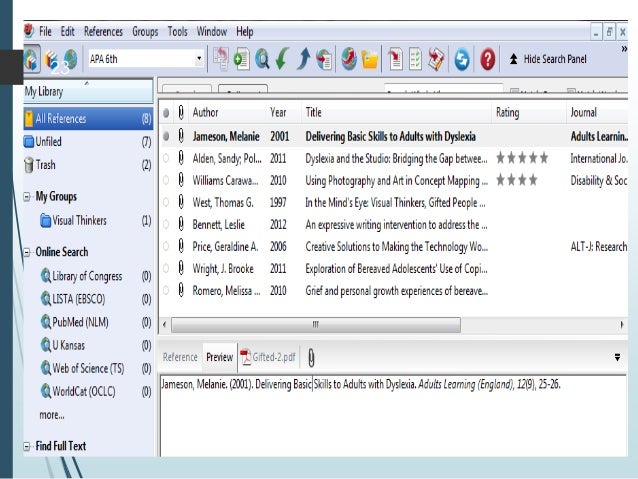638x479 pixels.
Task: Switch to the Gifted-2.pdf tab
Action: (269, 357)
